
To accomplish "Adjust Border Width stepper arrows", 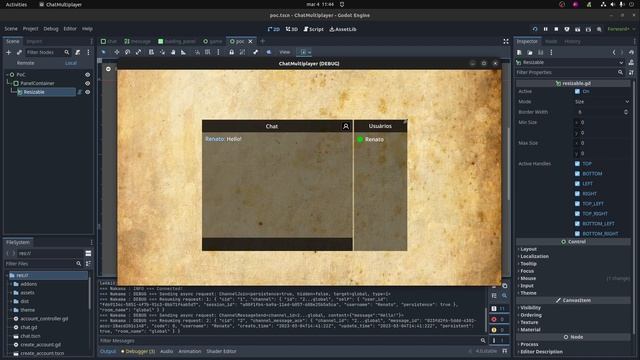I will pos(626,112).
